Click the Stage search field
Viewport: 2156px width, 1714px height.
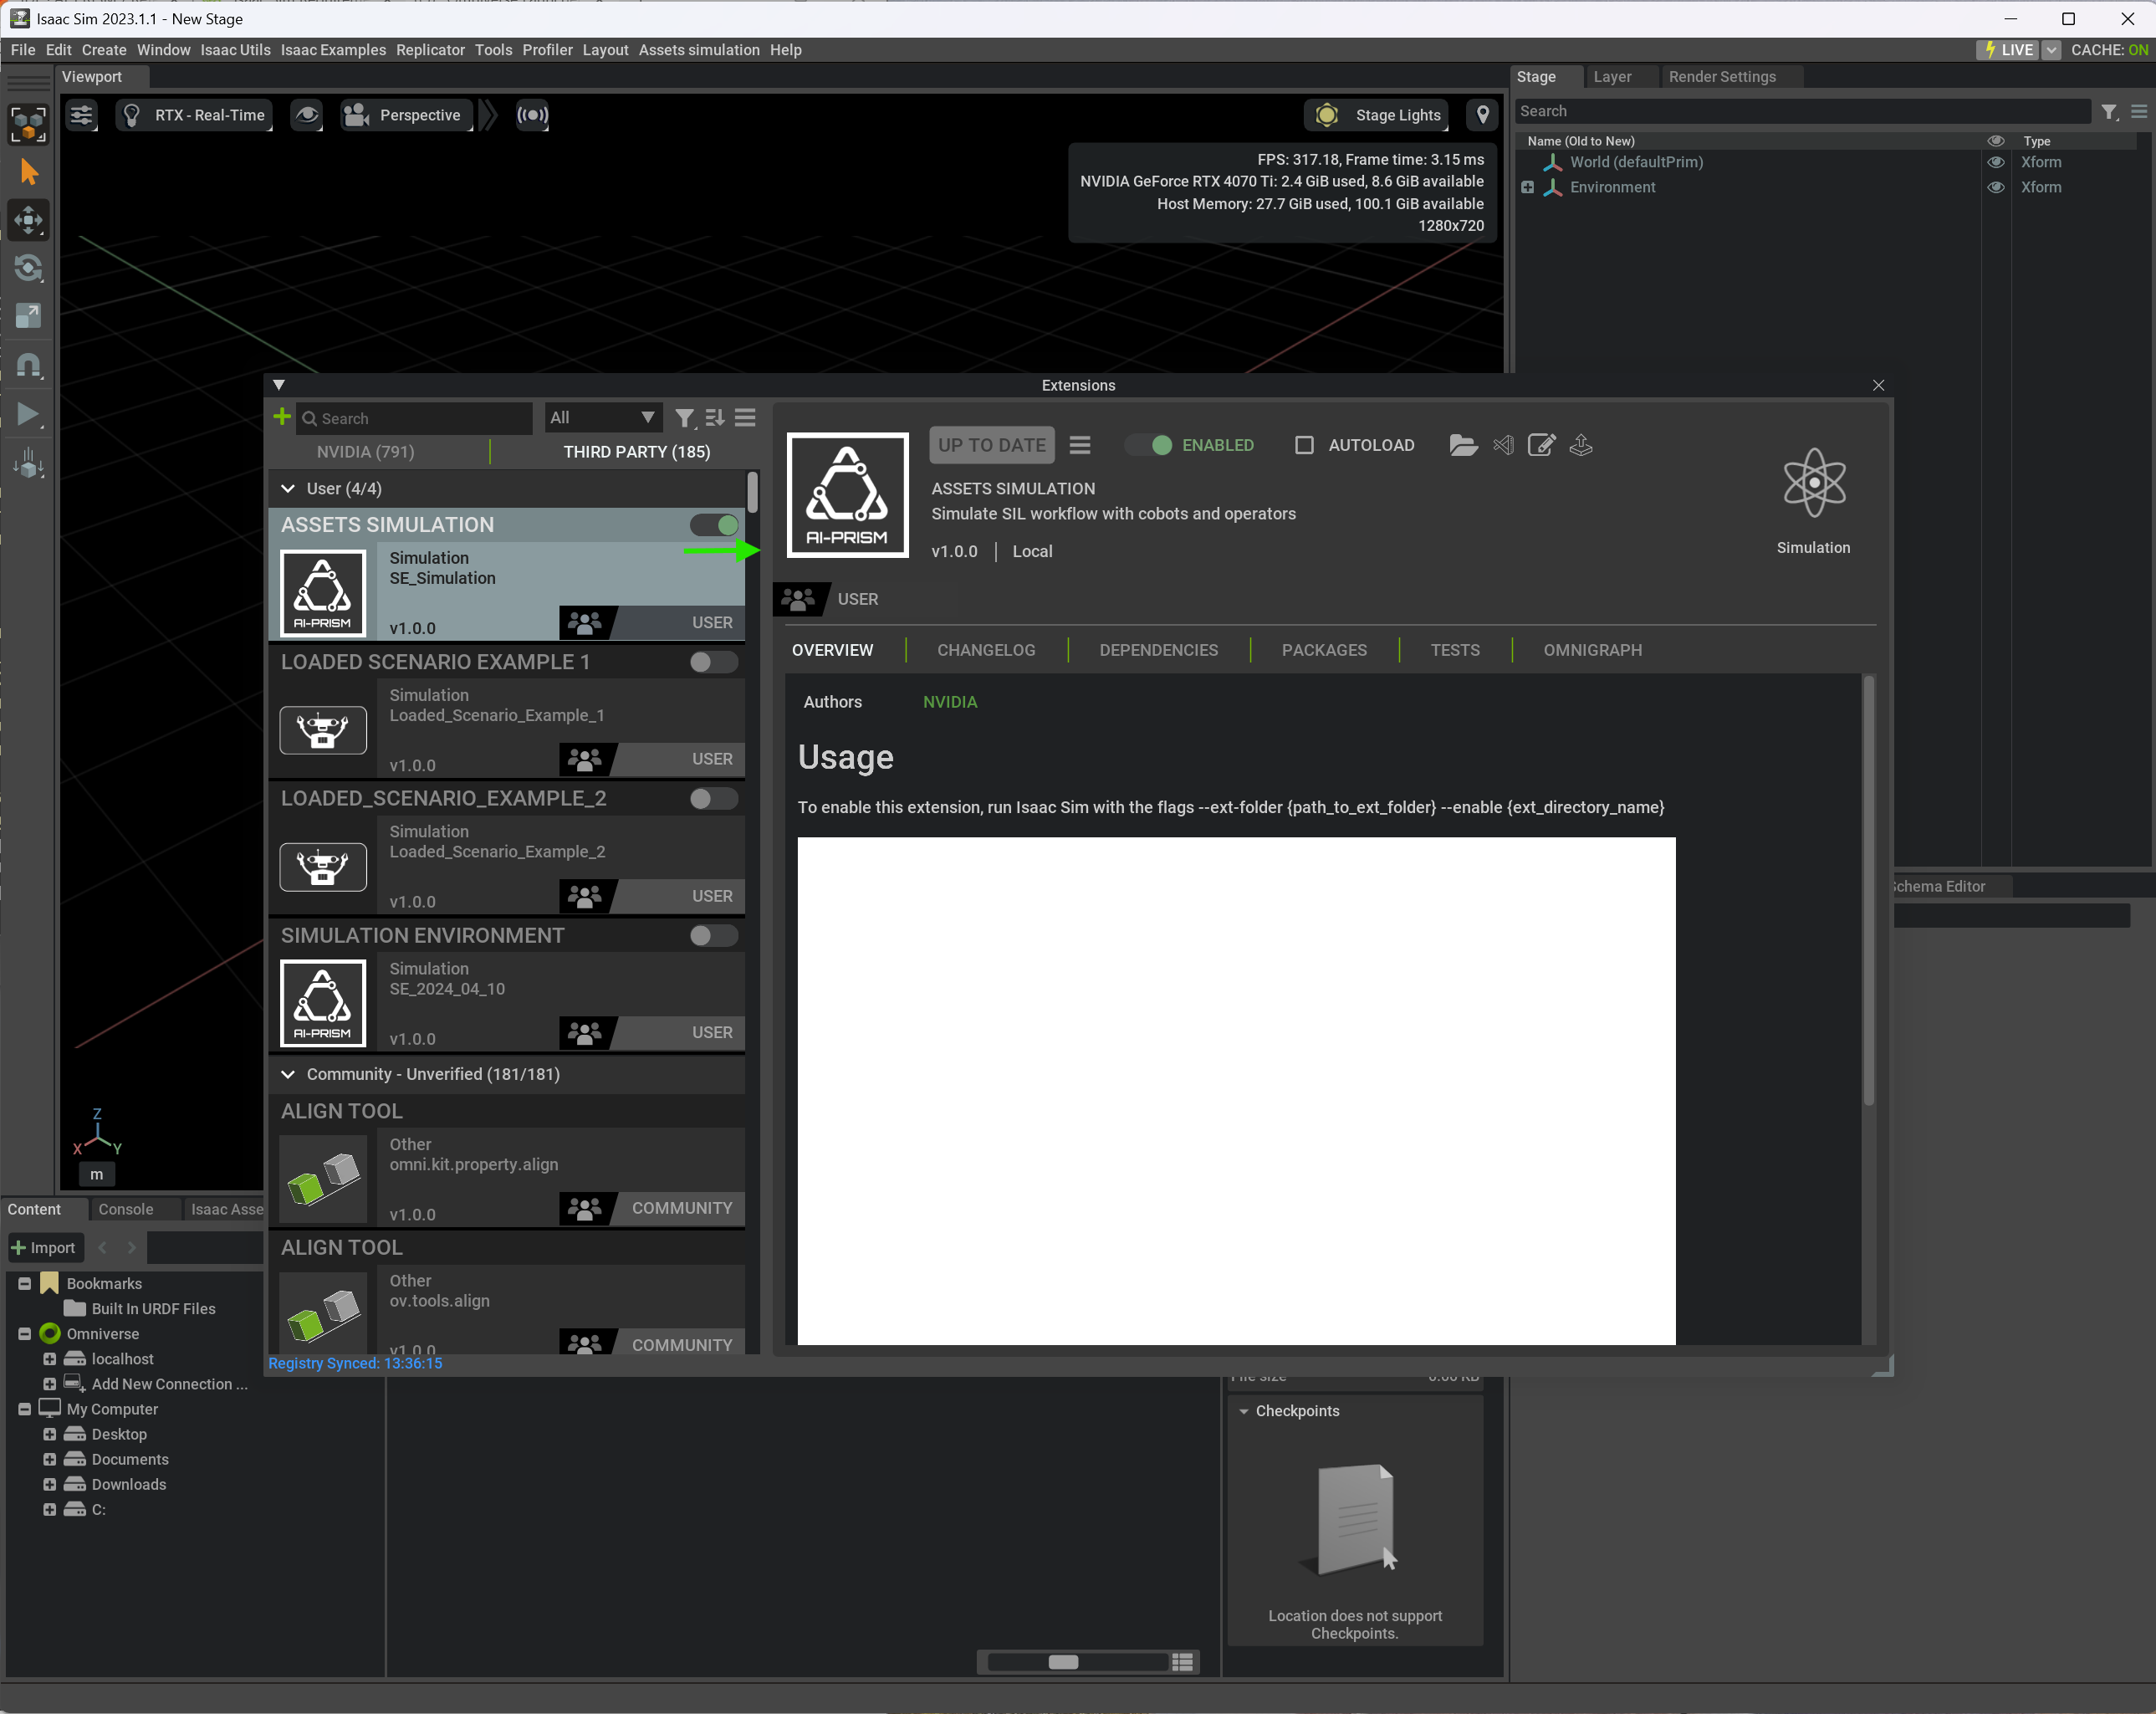[x=1800, y=111]
